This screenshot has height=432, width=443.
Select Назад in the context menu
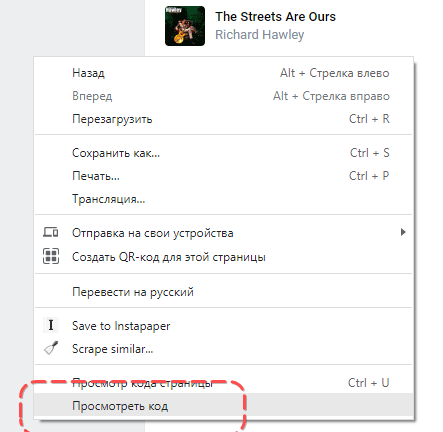[x=224, y=73]
